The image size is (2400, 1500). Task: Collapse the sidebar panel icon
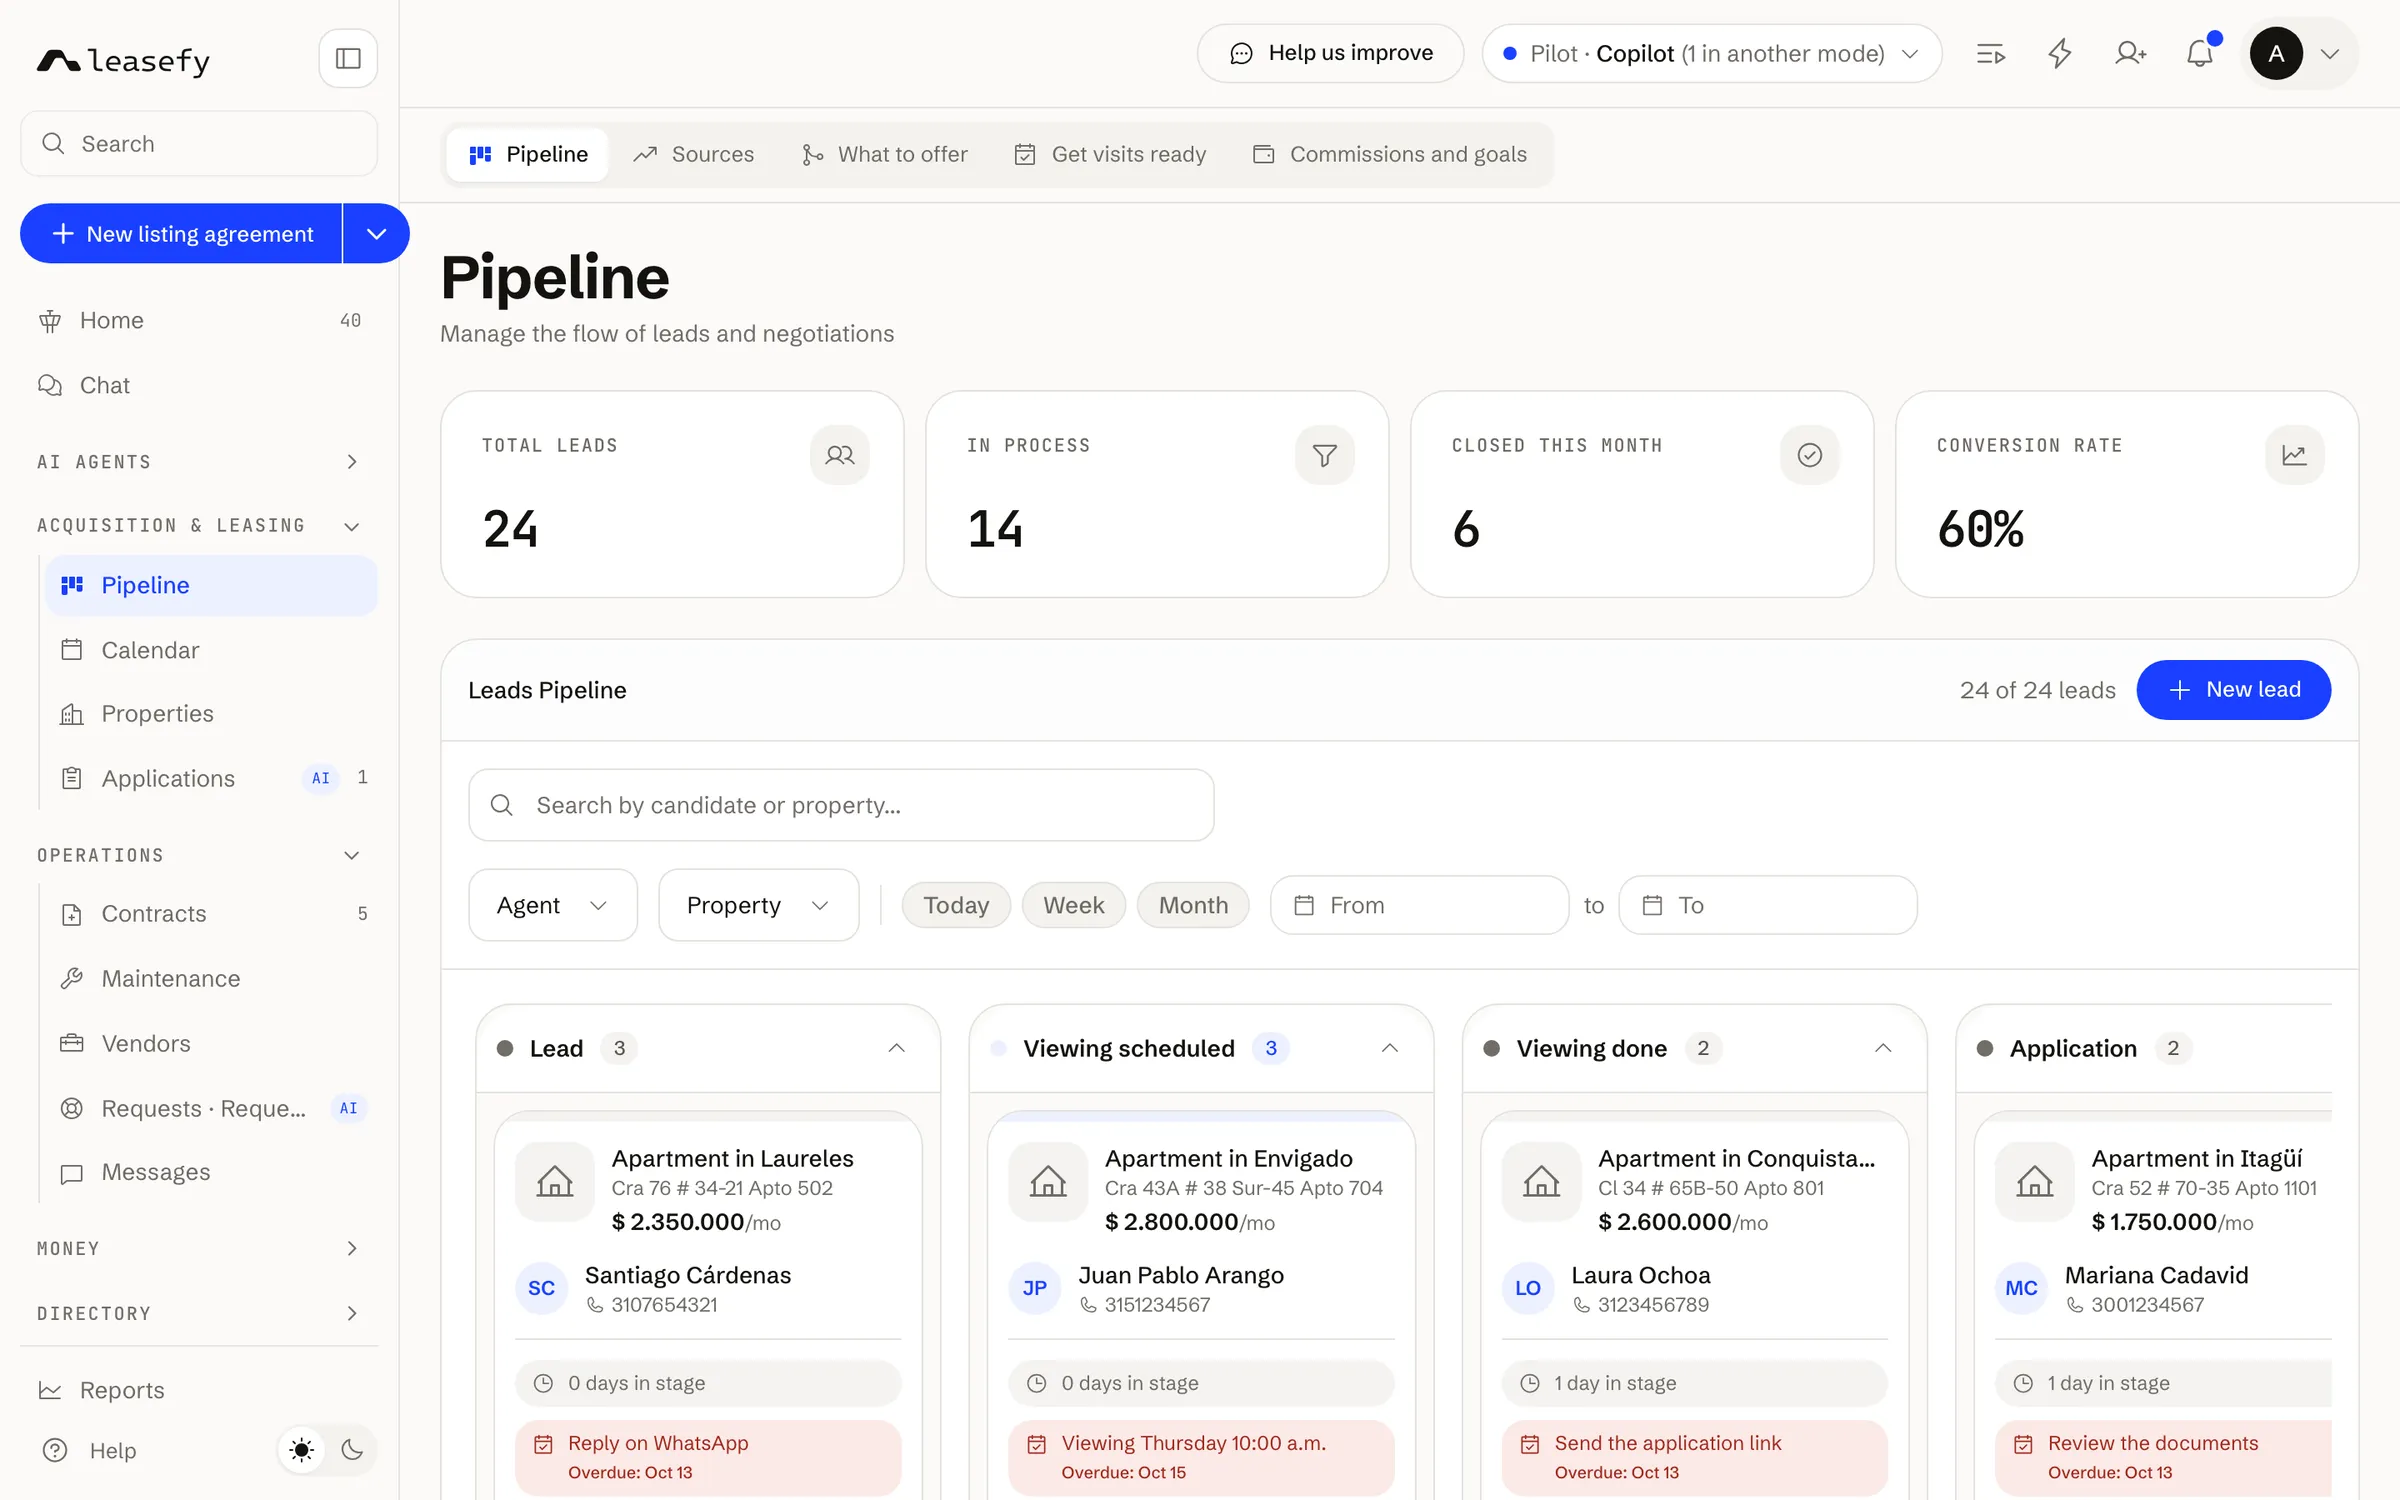click(348, 58)
